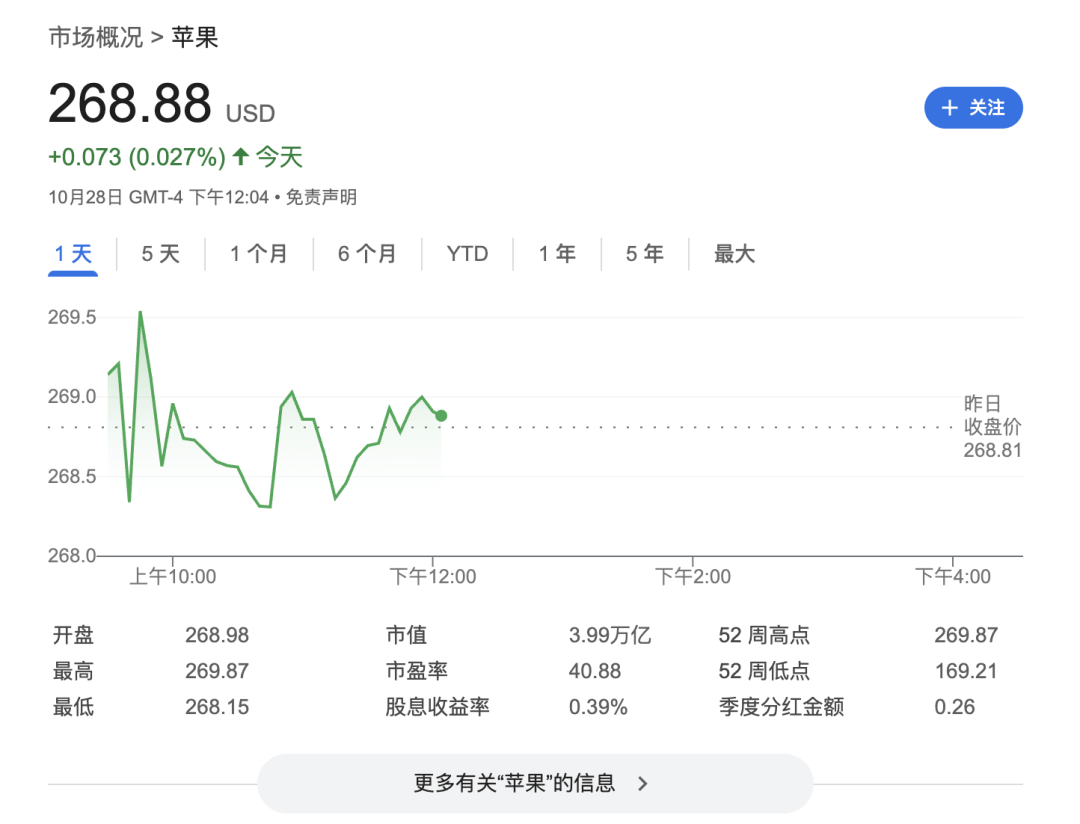1080x824 pixels.
Task: Click the plus icon on the 关注 button
Action: [x=949, y=108]
